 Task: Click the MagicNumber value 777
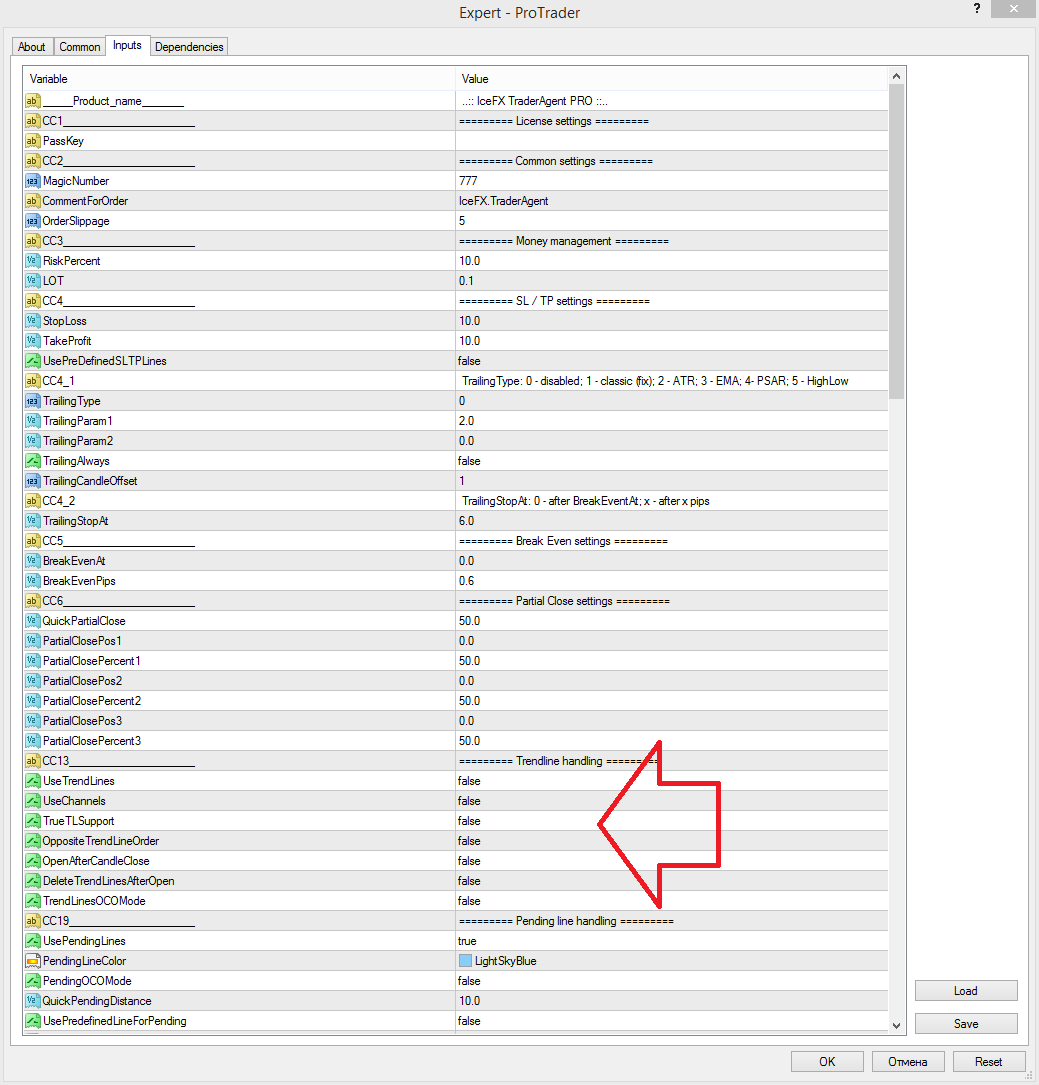(468, 181)
